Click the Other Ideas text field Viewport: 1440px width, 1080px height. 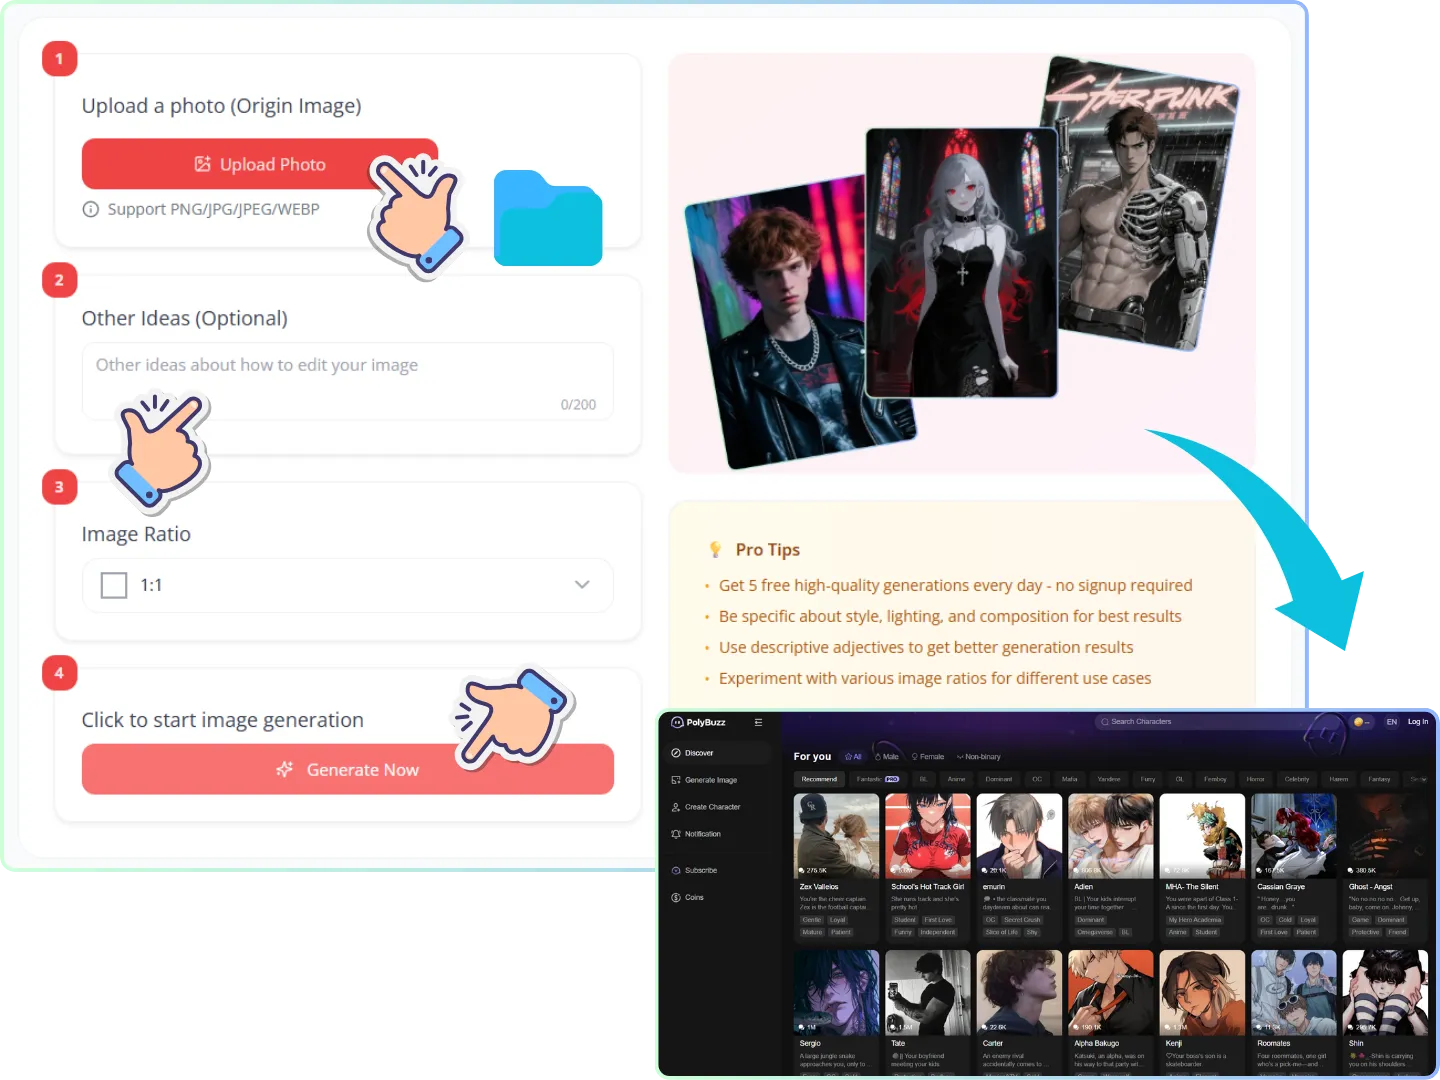click(347, 380)
